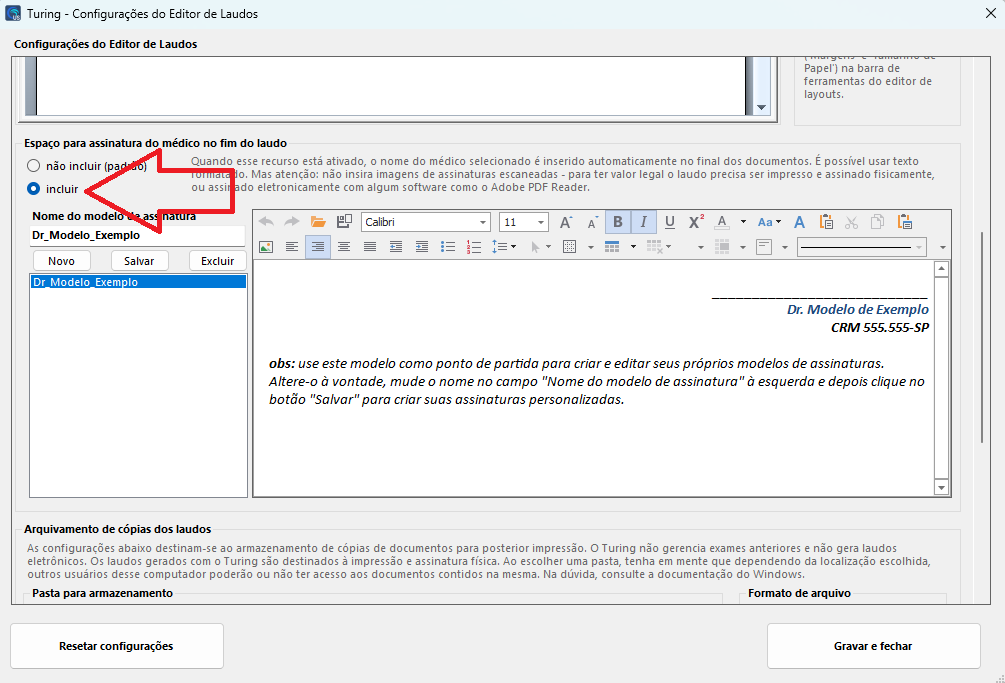Toggle Bold formatting in signature editor

point(618,222)
